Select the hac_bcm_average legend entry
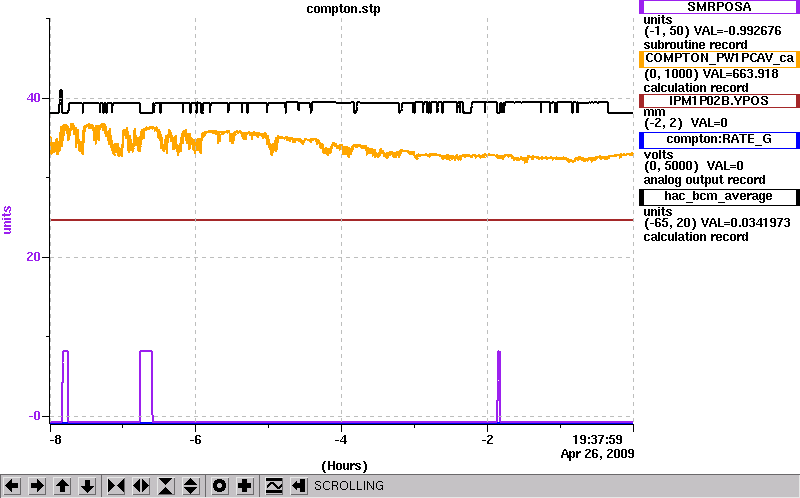Image resolution: width=800 pixels, height=498 pixels. (x=719, y=196)
